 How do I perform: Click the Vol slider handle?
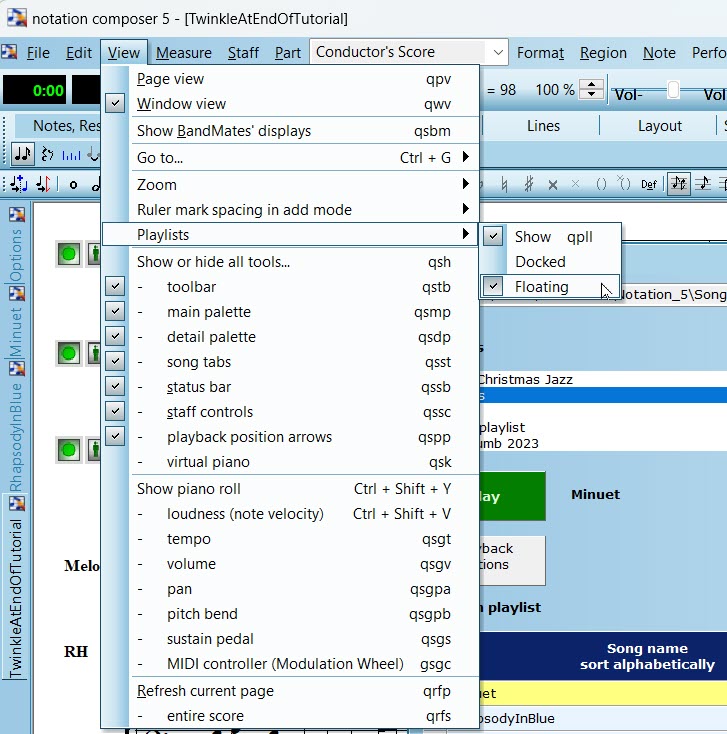pos(673,90)
